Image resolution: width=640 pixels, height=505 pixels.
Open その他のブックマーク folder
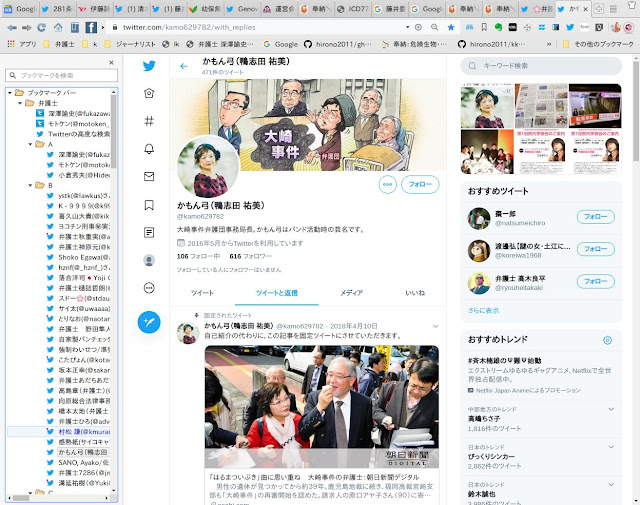pyautogui.click(x=598, y=44)
